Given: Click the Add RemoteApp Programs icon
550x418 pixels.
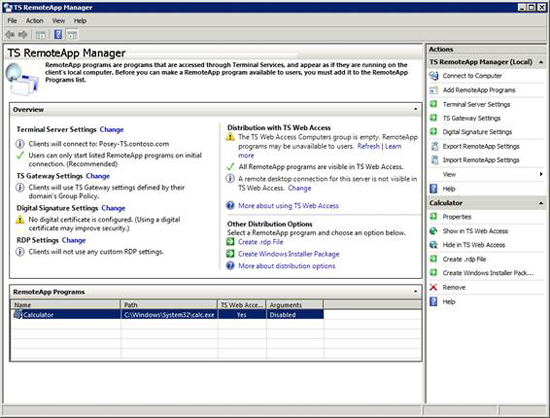Looking at the screenshot, I should (434, 90).
